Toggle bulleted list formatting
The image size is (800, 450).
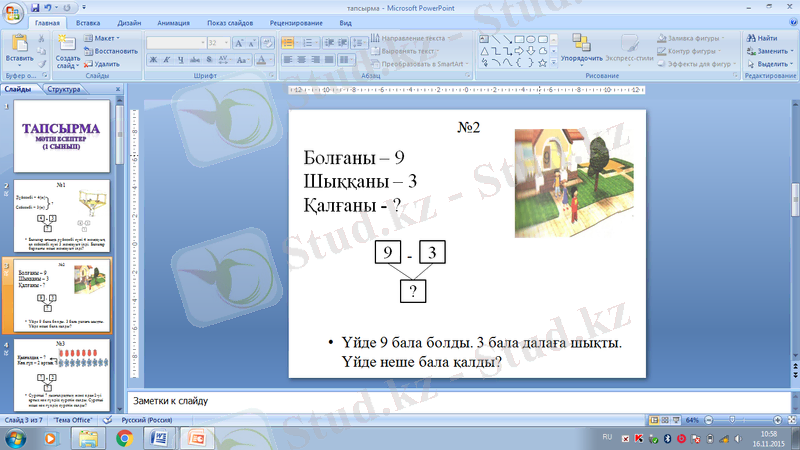288,42
